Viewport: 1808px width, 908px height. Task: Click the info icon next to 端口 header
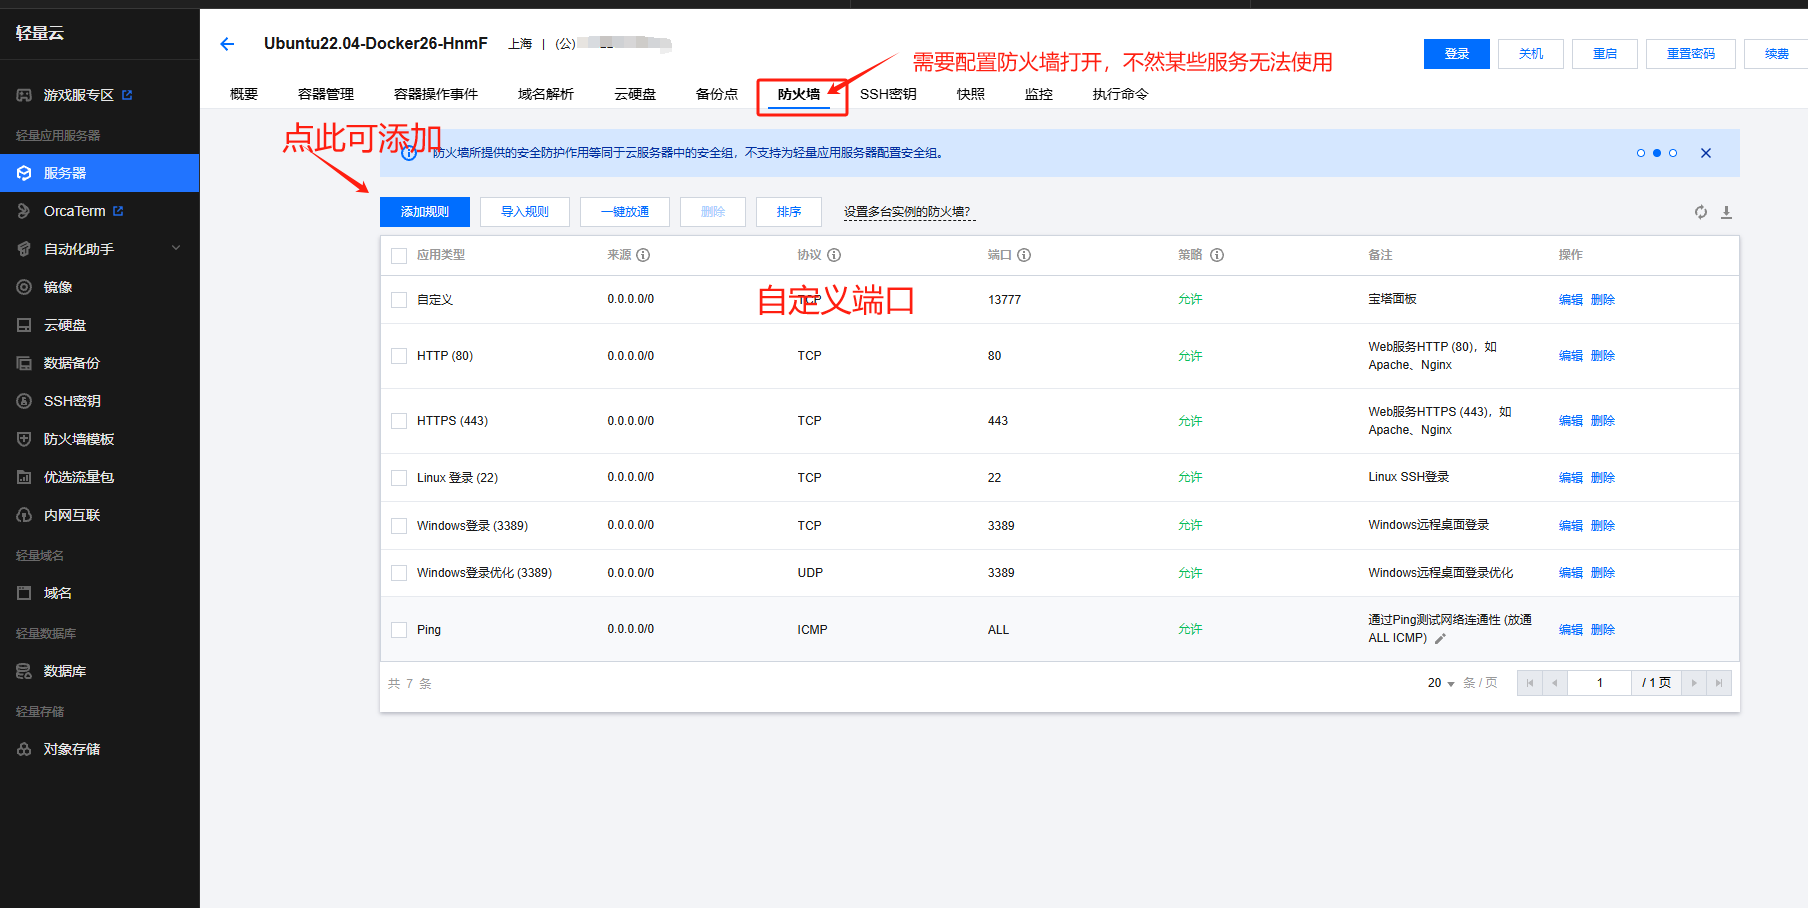coord(1024,255)
